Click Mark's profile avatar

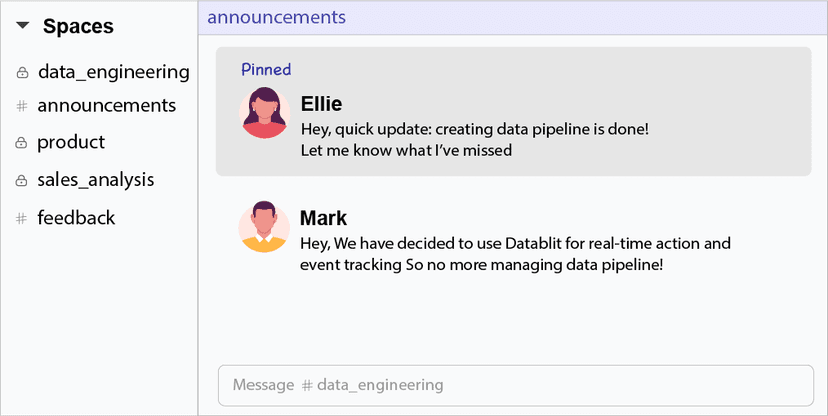(264, 227)
